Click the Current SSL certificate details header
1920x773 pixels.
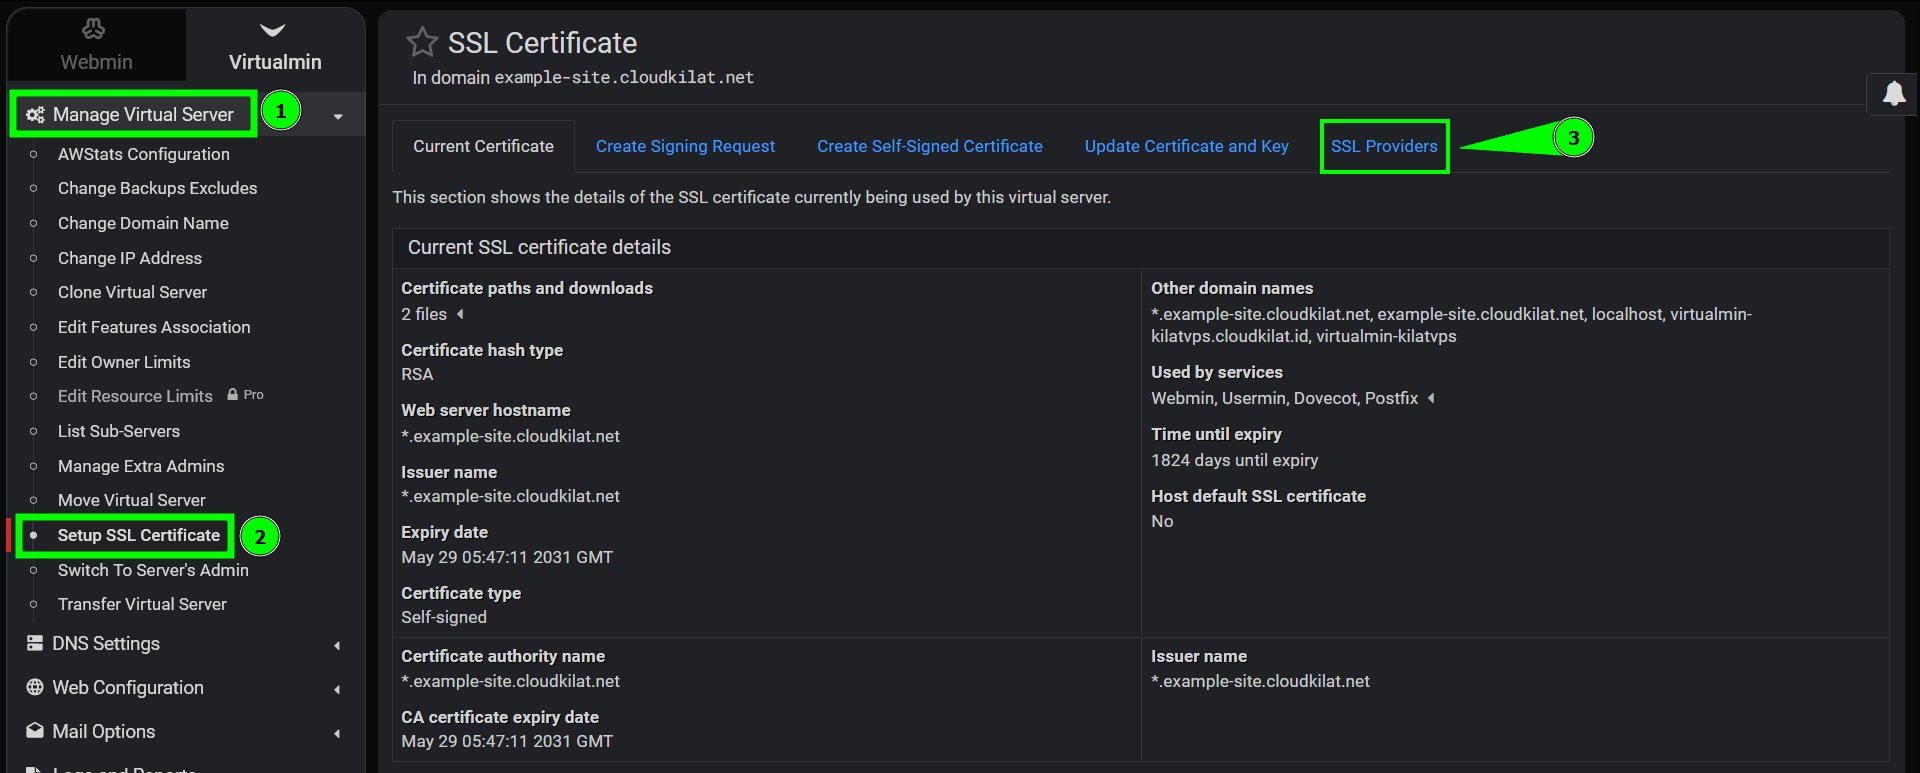[x=539, y=247]
